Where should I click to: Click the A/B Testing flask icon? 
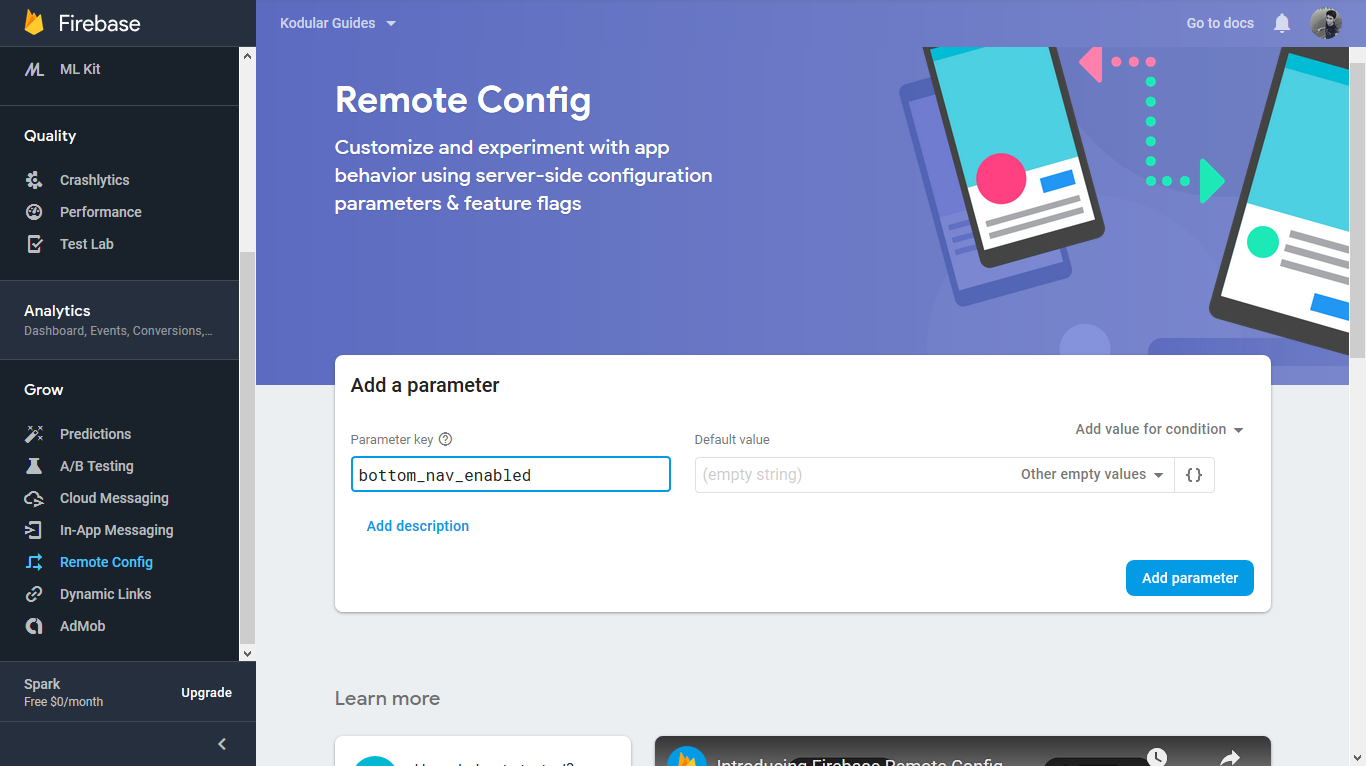[x=34, y=466]
